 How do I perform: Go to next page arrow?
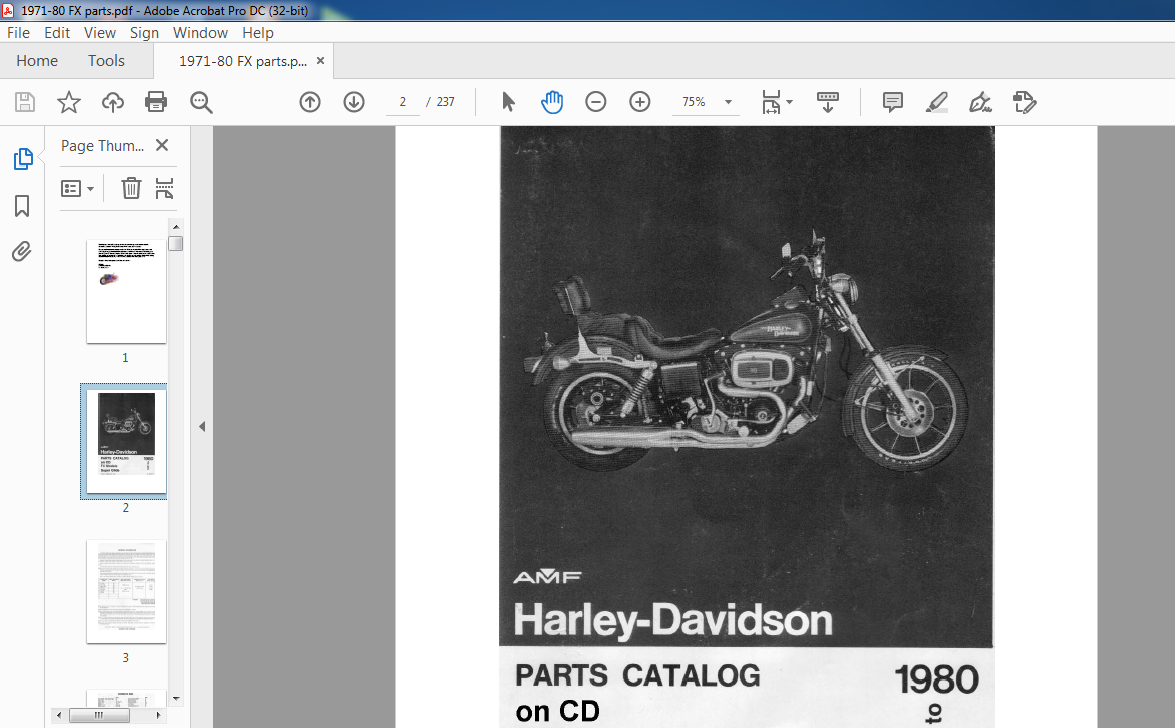[354, 102]
